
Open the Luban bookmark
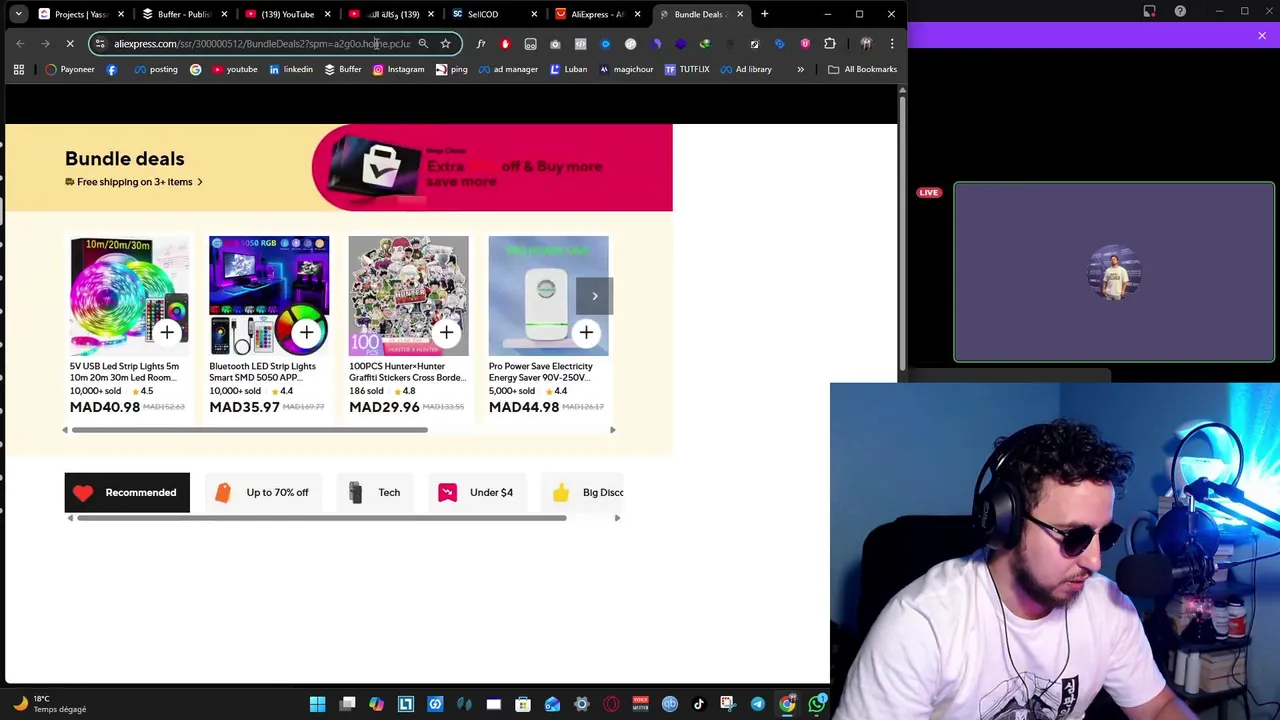pos(569,69)
